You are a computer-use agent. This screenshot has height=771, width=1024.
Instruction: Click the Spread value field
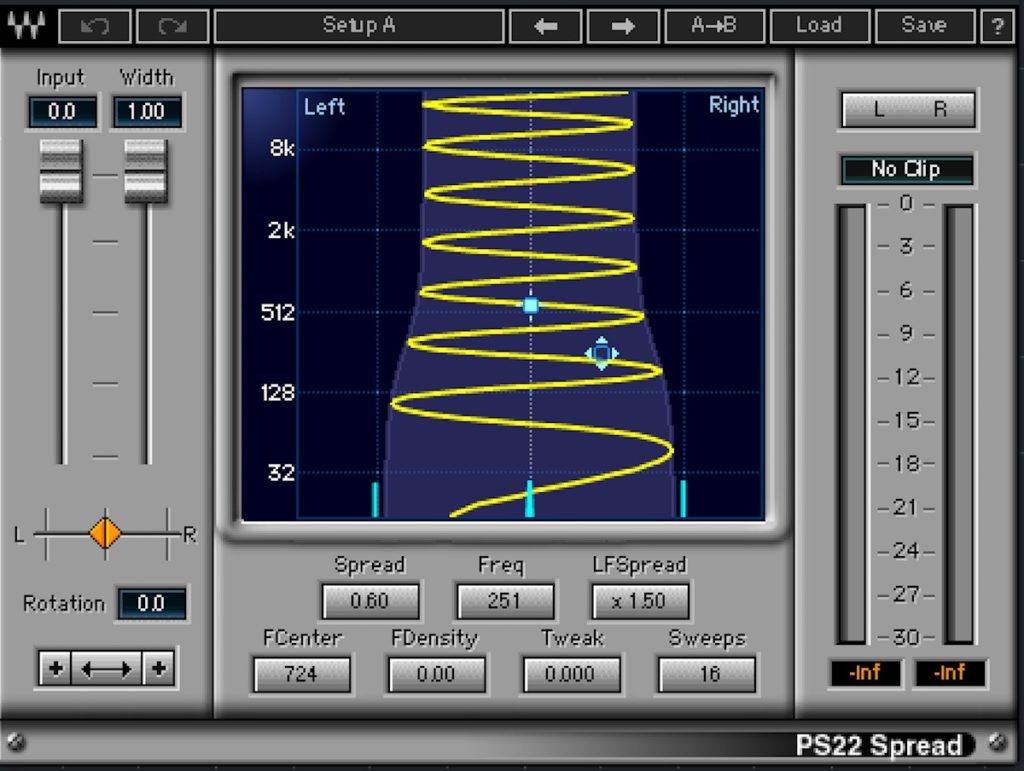coord(370,601)
